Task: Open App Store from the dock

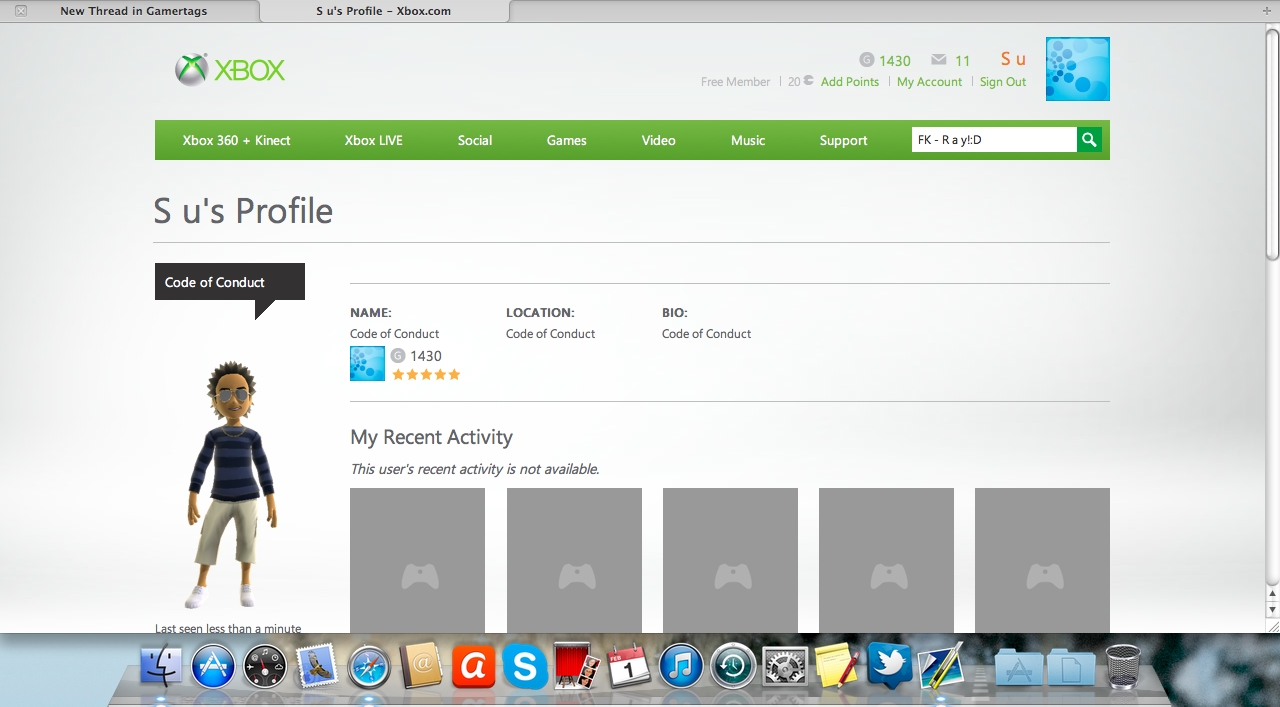Action: [x=212, y=665]
